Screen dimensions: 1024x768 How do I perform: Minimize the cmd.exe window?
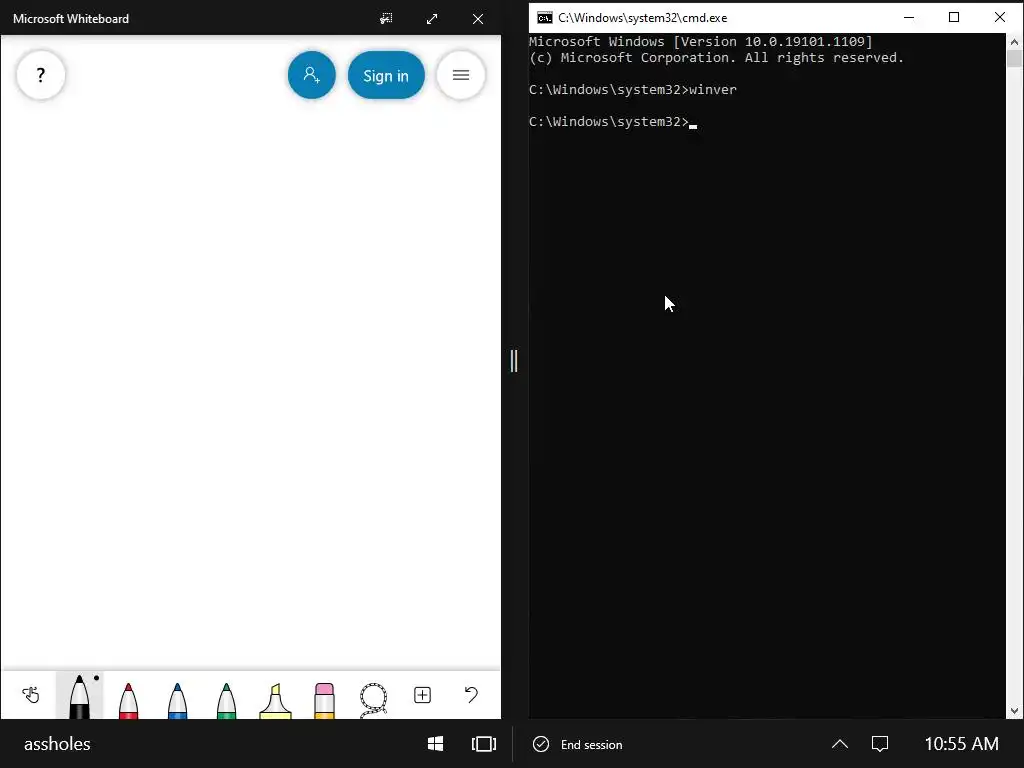908,18
